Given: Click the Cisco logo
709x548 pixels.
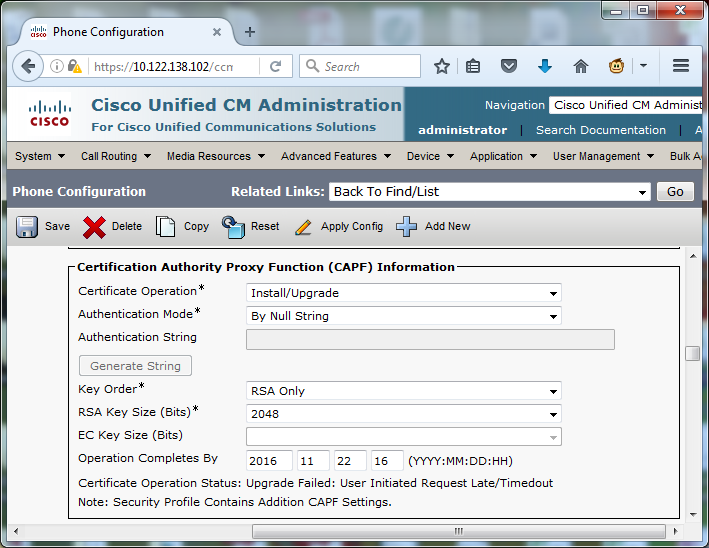Looking at the screenshot, I should (x=49, y=114).
